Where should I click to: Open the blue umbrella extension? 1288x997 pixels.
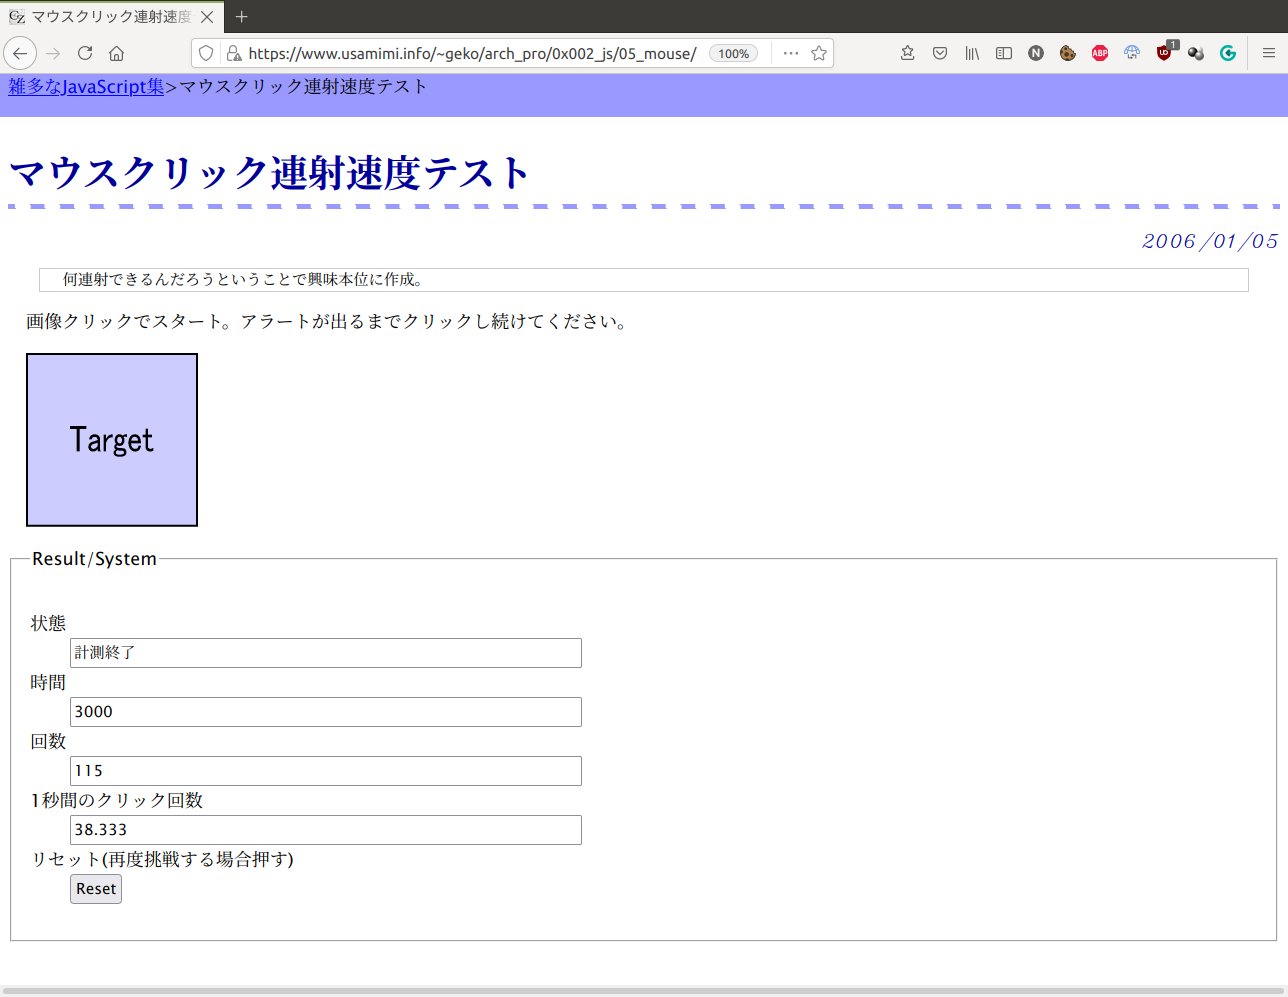click(1132, 53)
